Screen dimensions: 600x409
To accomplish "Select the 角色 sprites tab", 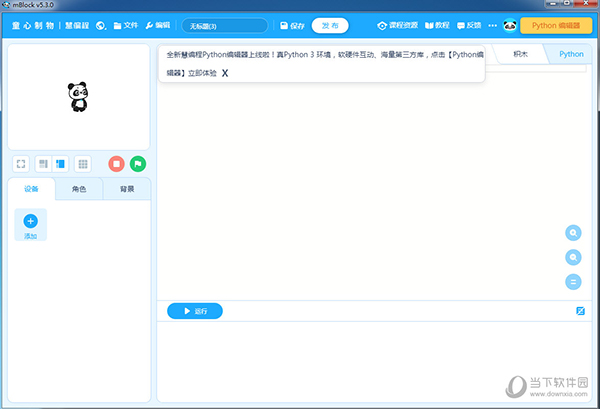I will tap(79, 189).
